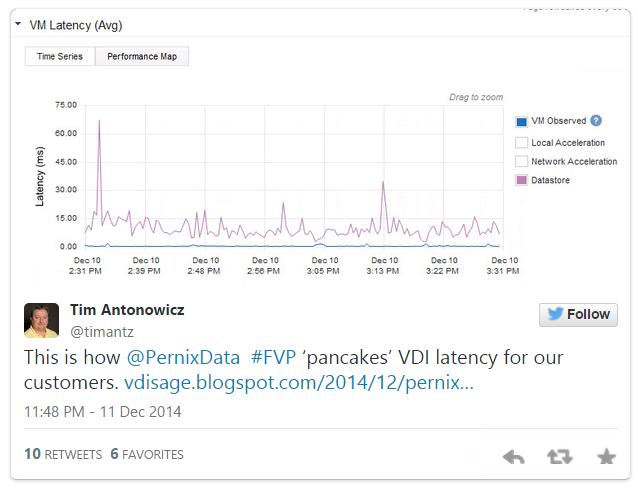View the 6 Favorites list
The width and height of the screenshot is (638, 488).
pos(147,454)
